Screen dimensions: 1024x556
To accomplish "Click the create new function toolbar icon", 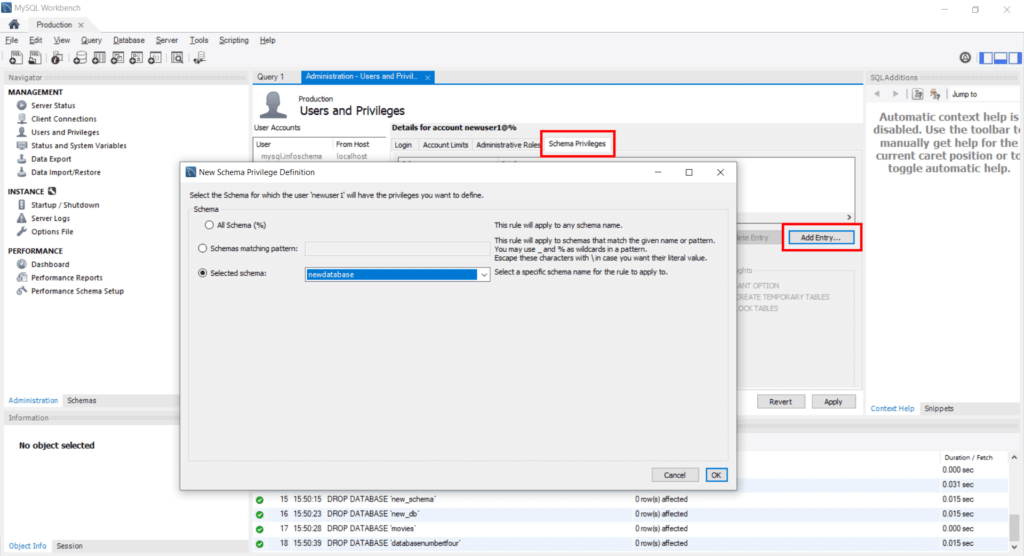I will (x=155, y=58).
